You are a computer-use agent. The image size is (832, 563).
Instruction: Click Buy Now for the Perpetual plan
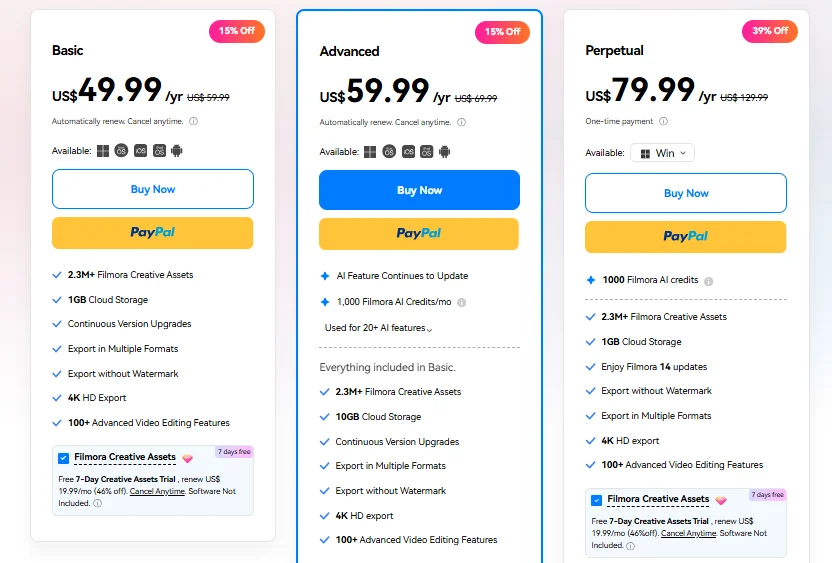tap(686, 193)
